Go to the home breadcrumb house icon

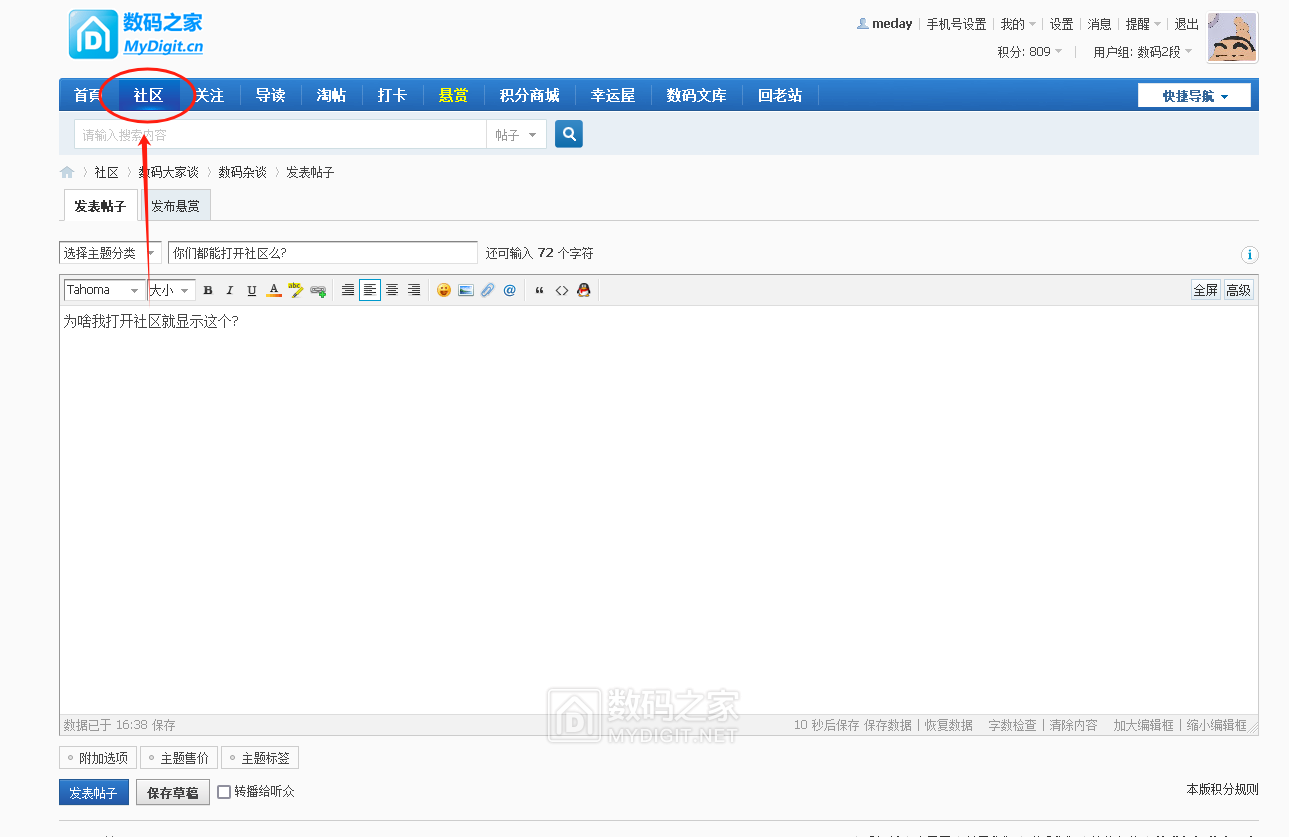pyautogui.click(x=67, y=172)
